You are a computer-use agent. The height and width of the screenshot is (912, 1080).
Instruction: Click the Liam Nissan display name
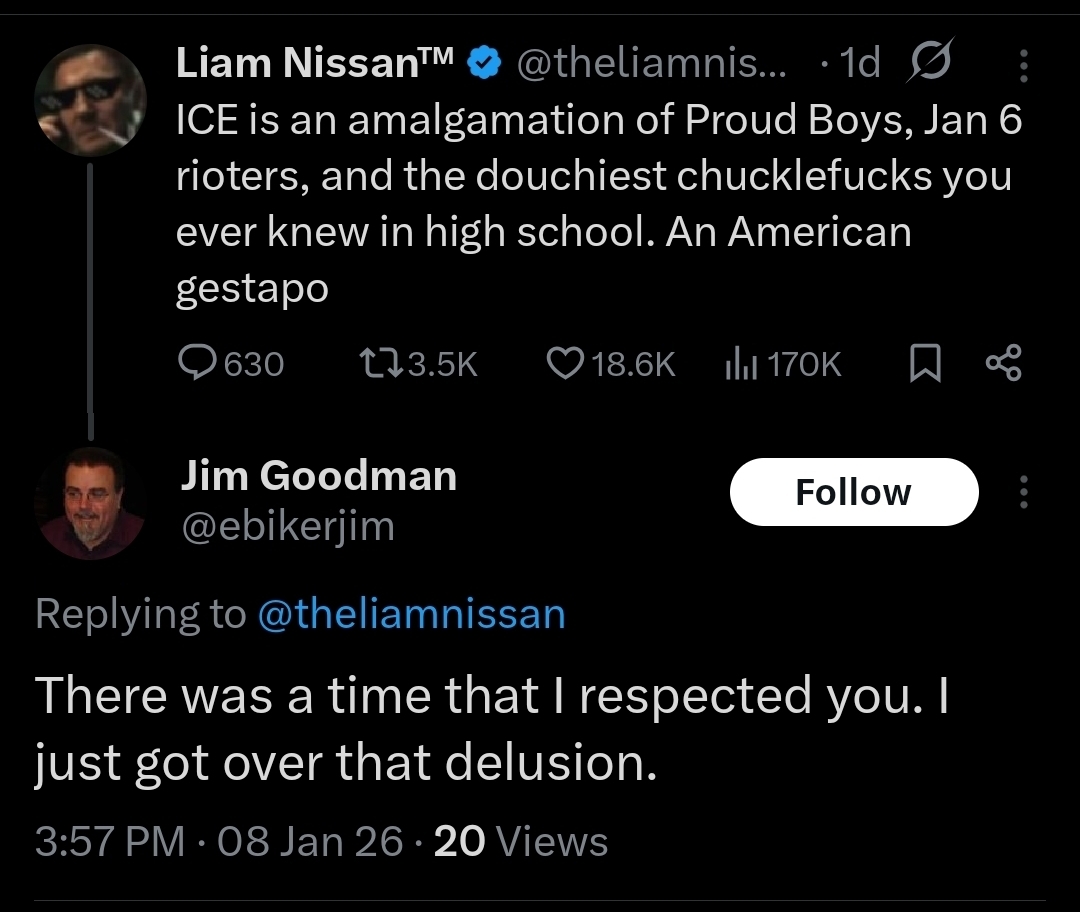315,65
